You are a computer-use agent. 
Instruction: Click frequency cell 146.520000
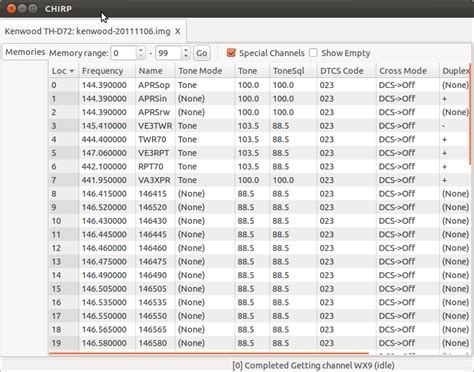point(107,207)
